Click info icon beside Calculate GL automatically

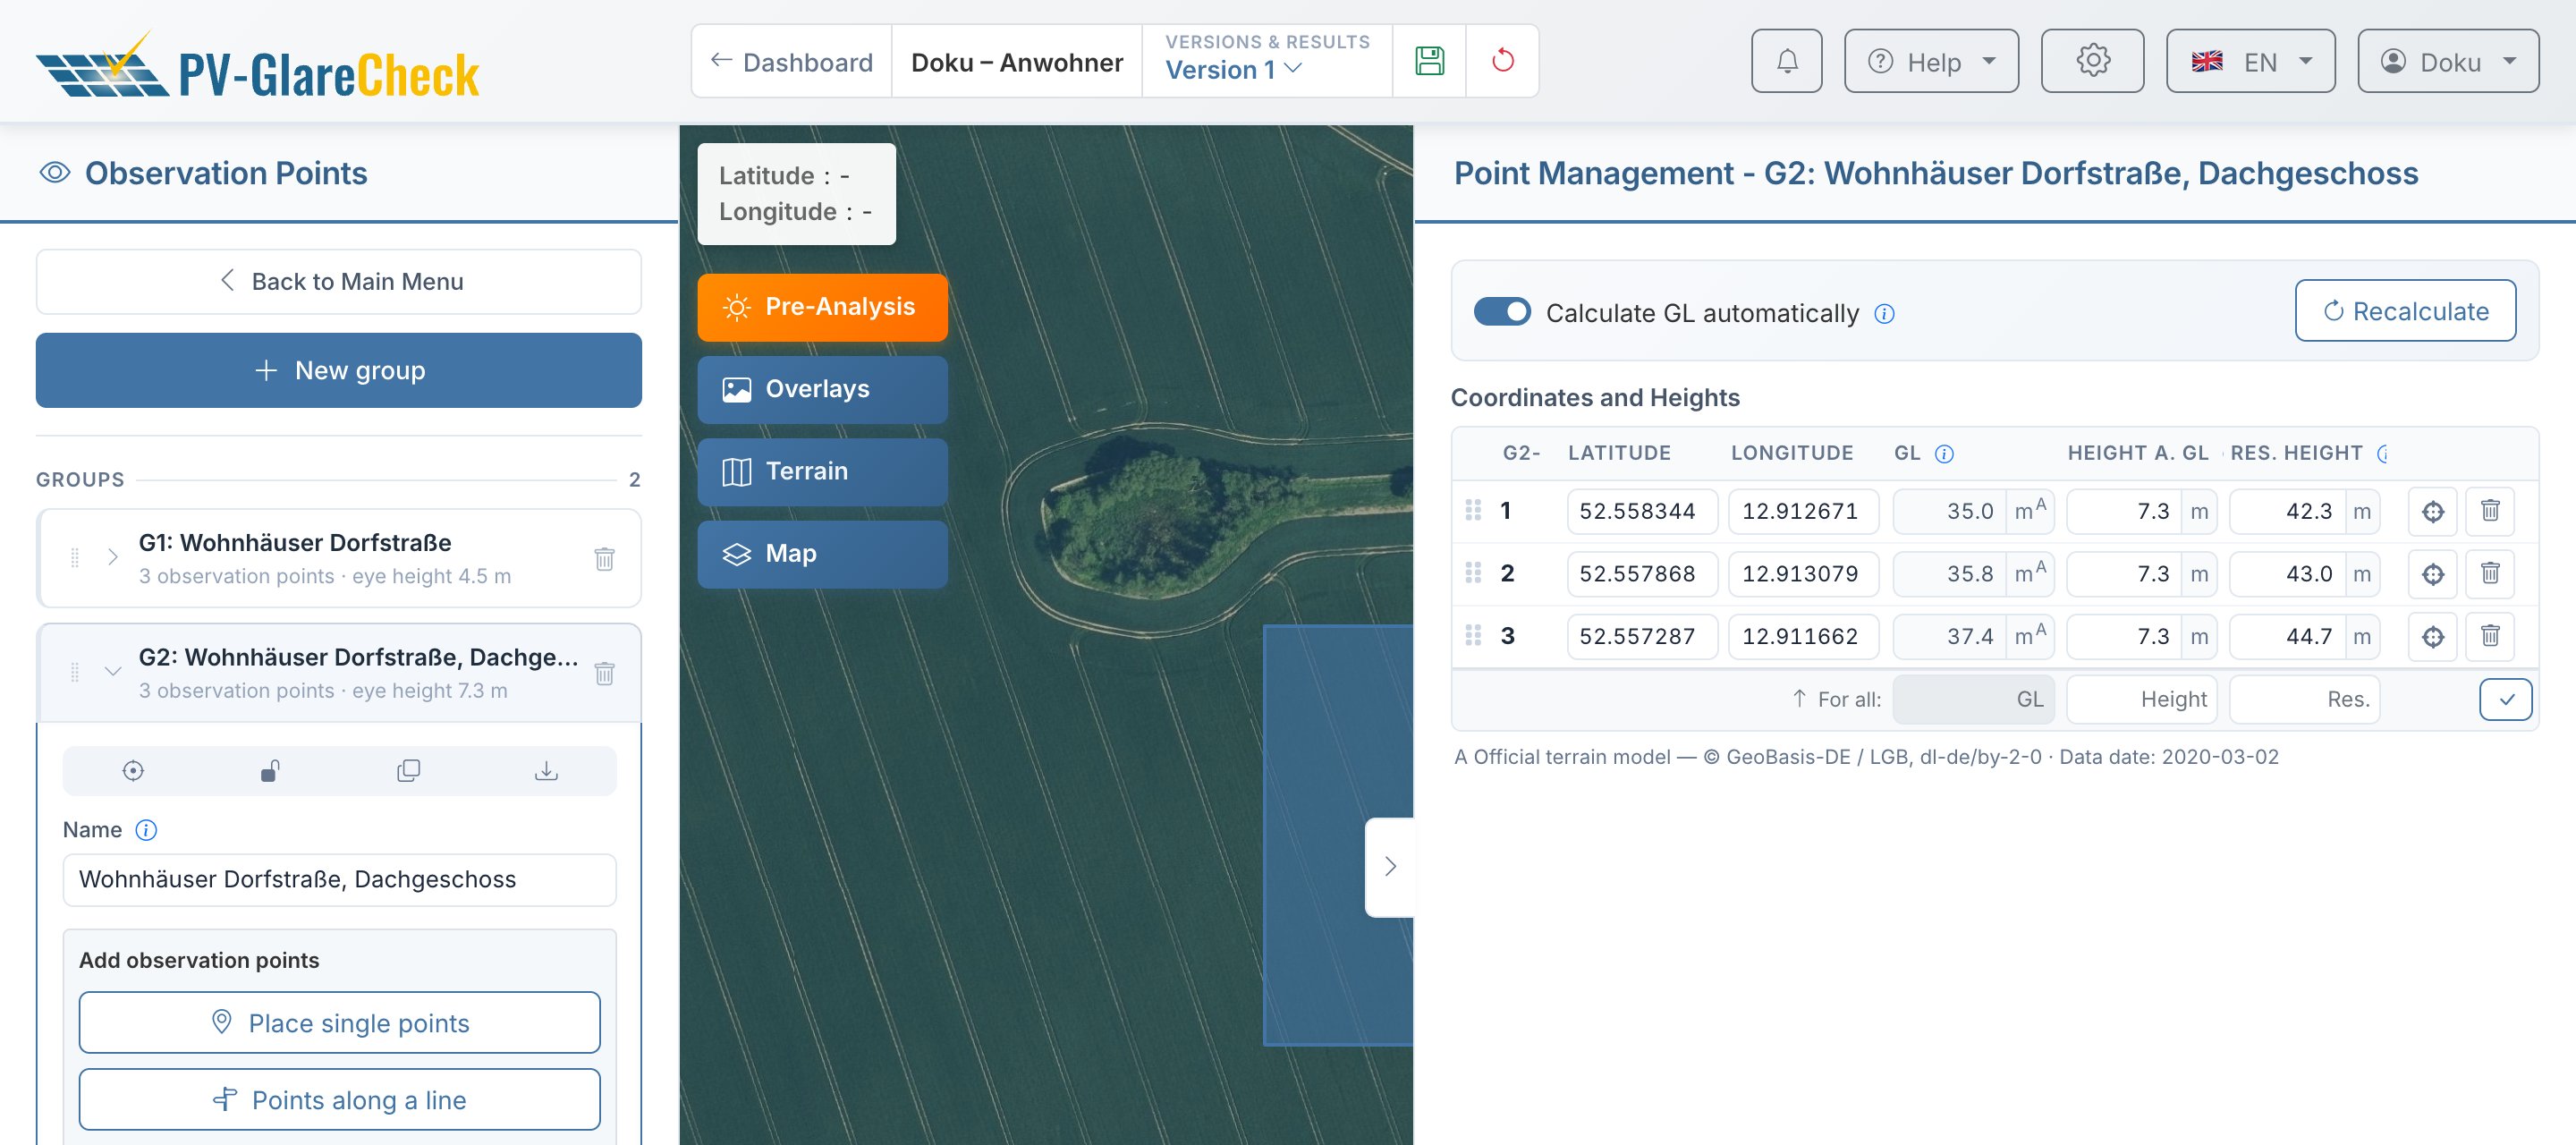coord(1884,314)
